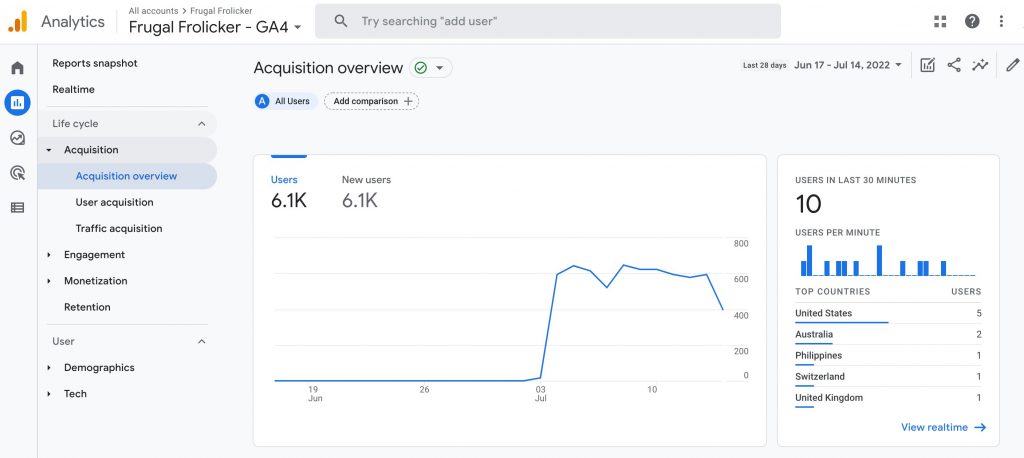Open the report status dropdown arrow
This screenshot has width=1024, height=458.
(440, 68)
